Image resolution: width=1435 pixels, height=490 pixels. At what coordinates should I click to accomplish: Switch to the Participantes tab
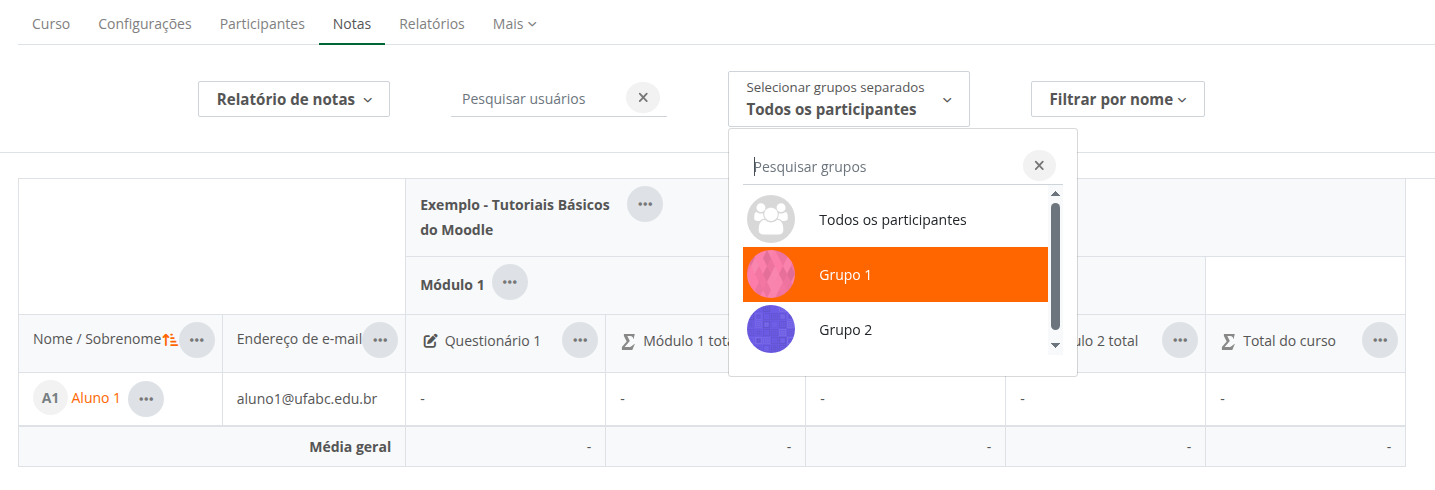click(262, 24)
